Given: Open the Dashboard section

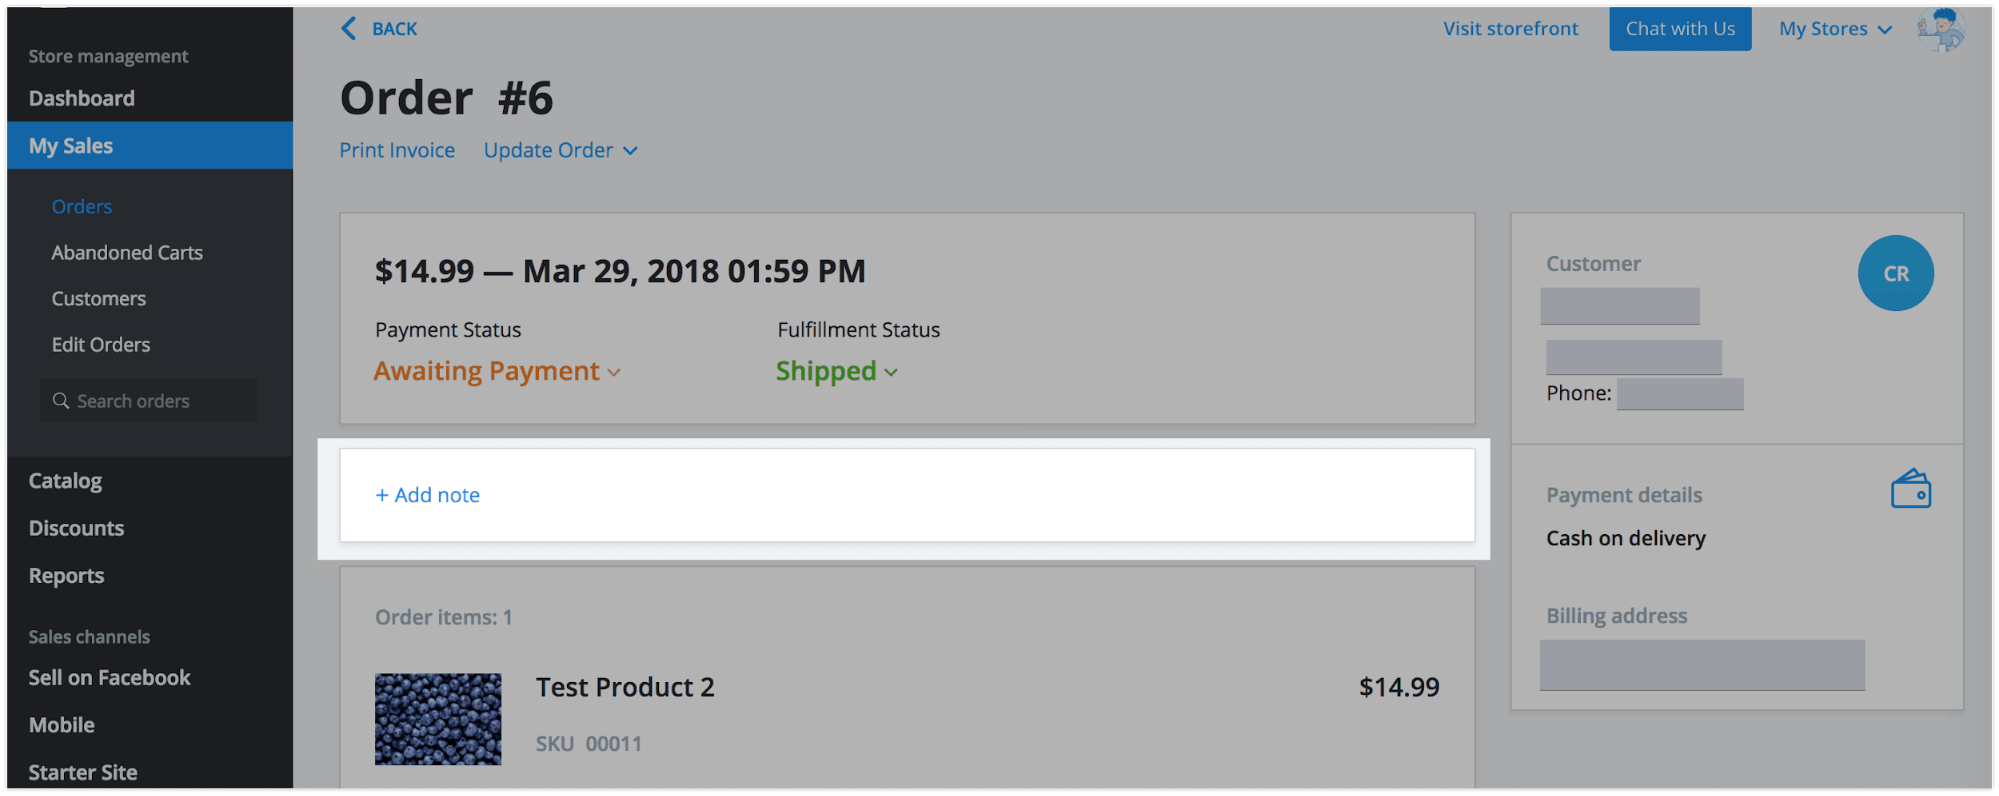Looking at the screenshot, I should [x=82, y=97].
